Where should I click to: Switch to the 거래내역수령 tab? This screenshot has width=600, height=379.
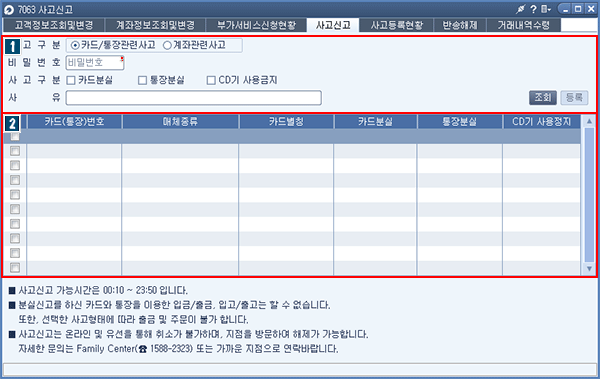coord(524,25)
